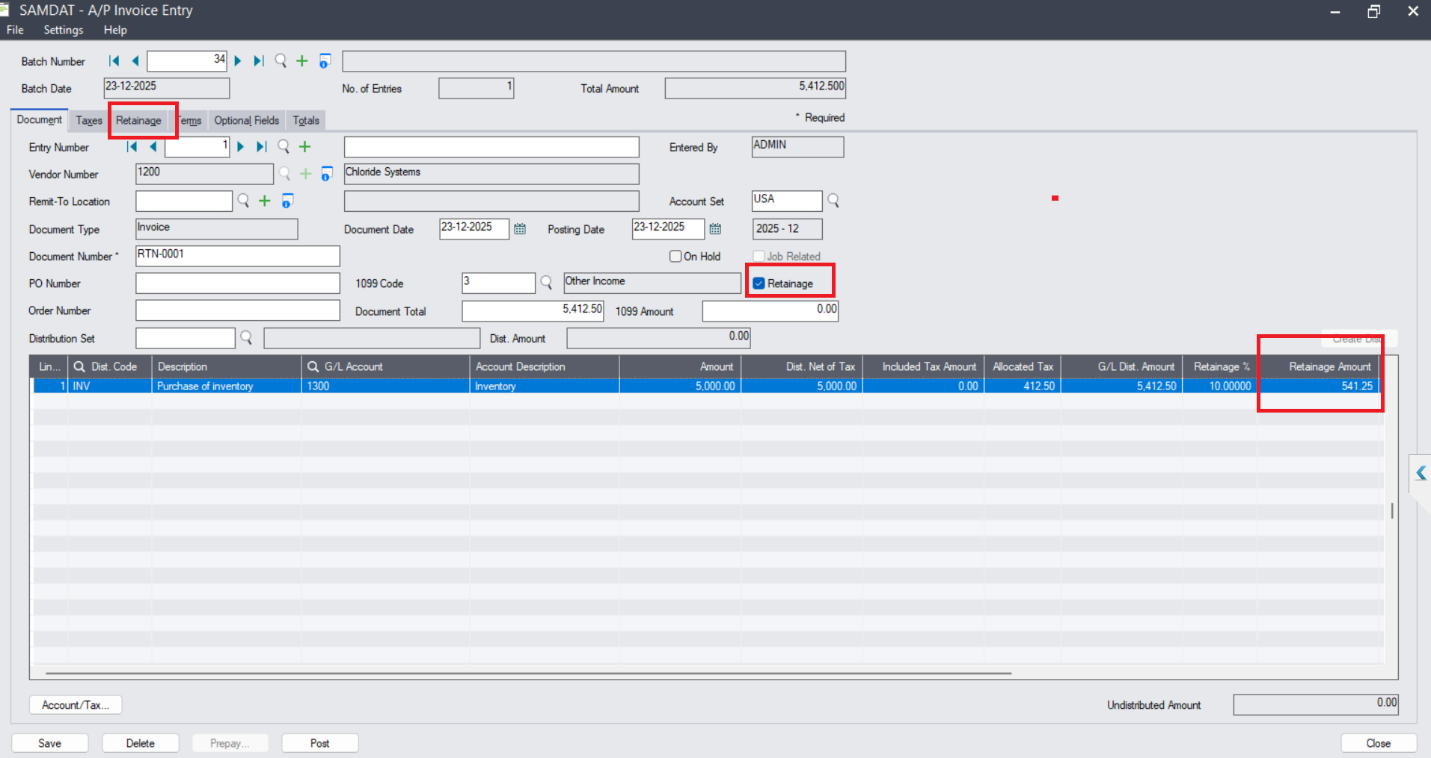The height and width of the screenshot is (758, 1431).
Task: Open Batch Number finder magnifier
Action: (281, 61)
